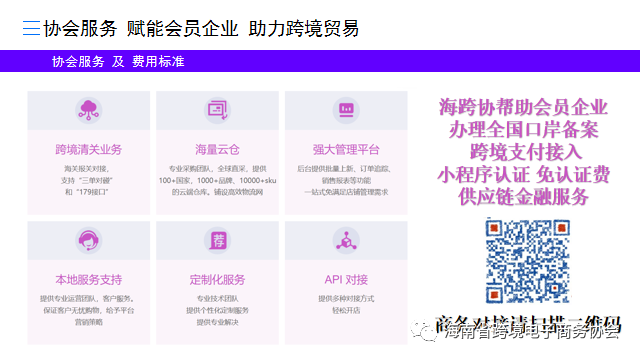The image size is (640, 360).
Task: Click the blue three-line icon beside 协会服务
Action: [x=31, y=28]
